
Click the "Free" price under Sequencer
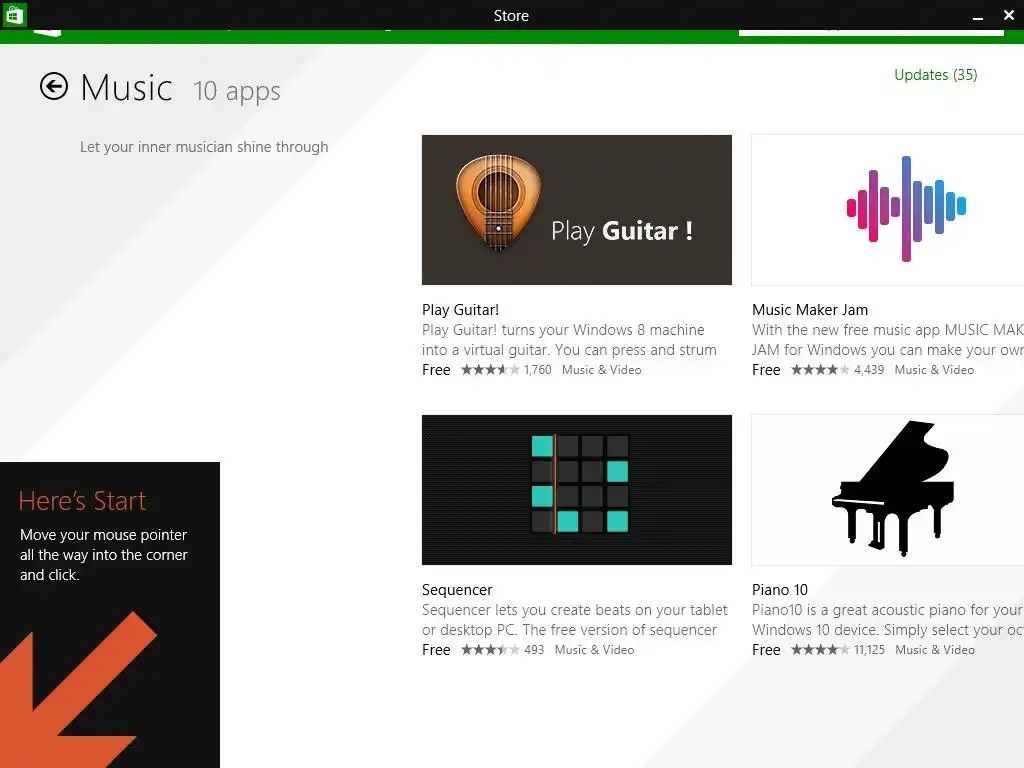tap(436, 650)
